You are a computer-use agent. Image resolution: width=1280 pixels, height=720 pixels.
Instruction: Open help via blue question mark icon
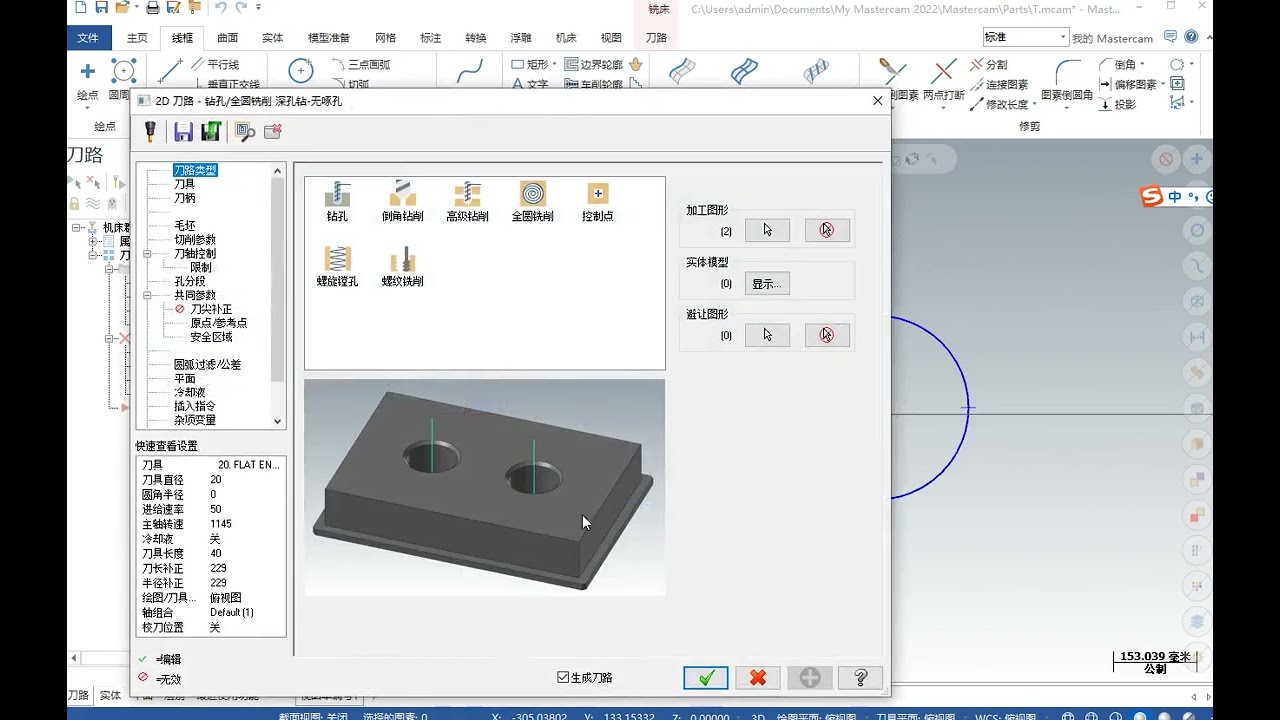tap(1191, 37)
